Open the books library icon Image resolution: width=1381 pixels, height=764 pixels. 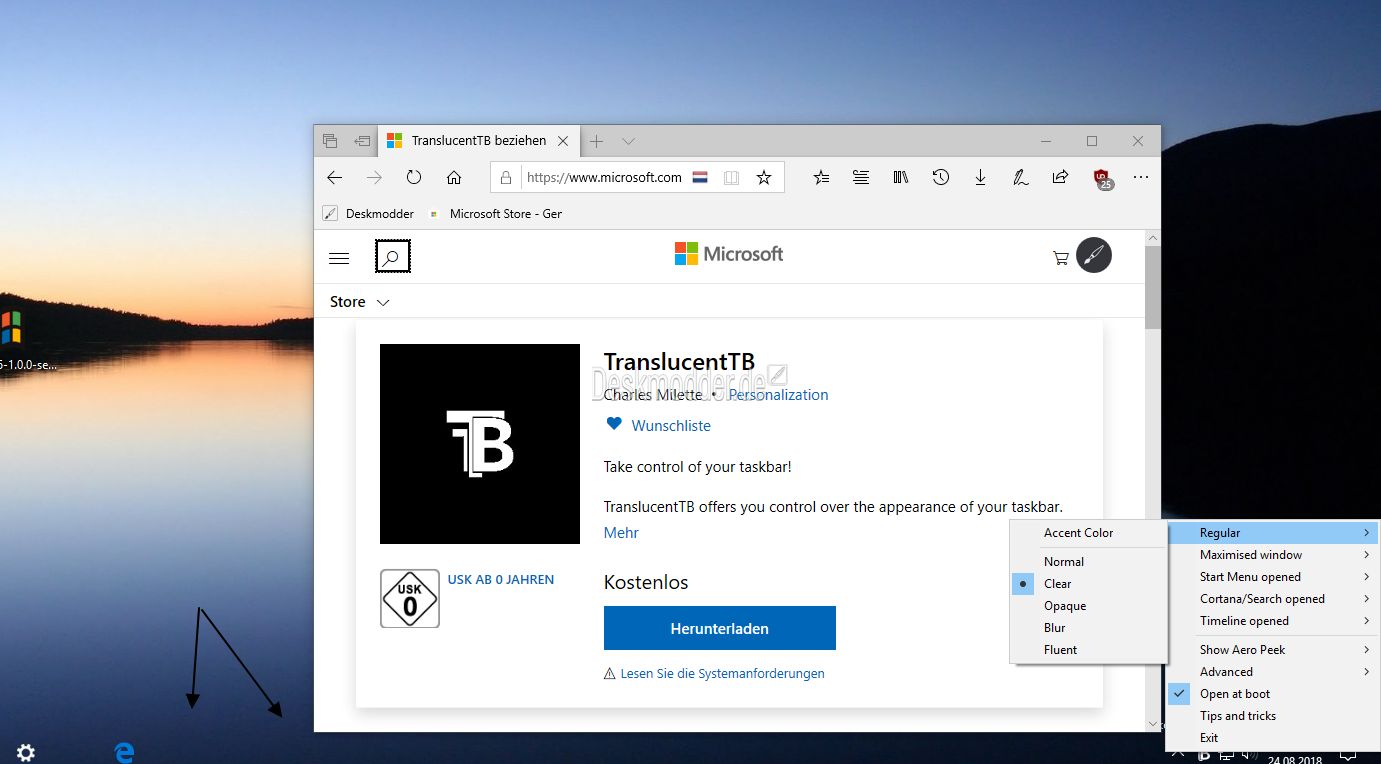pos(901,177)
